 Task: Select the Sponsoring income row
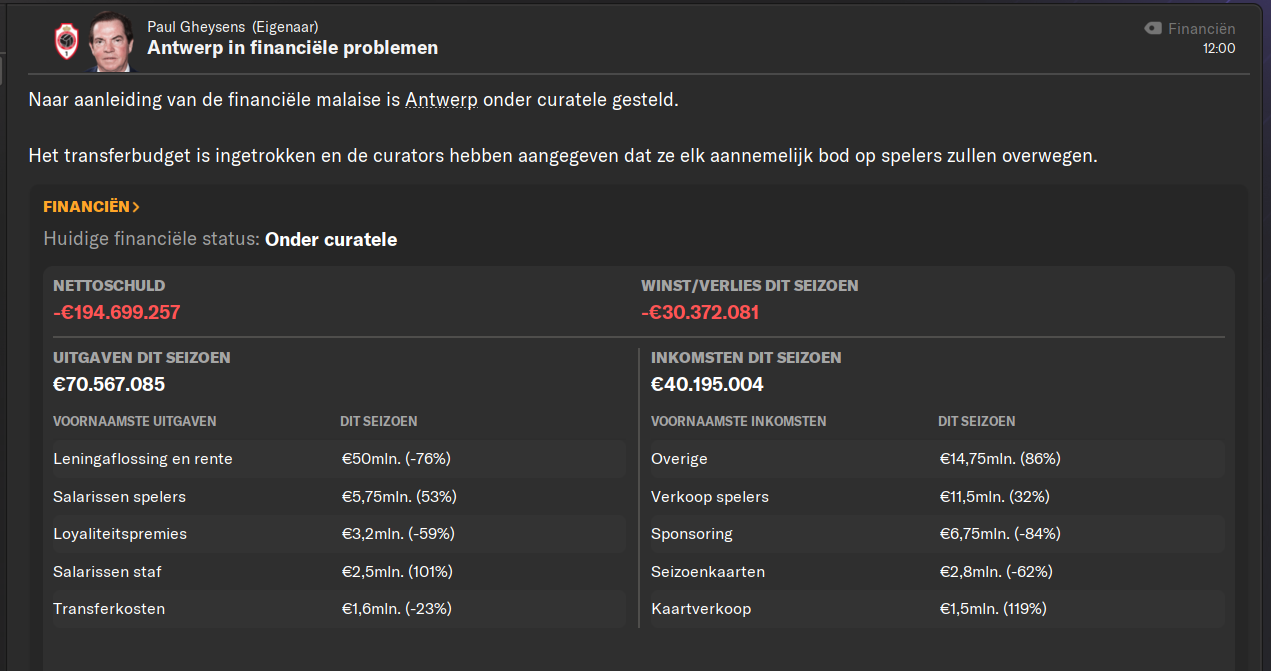pos(936,534)
